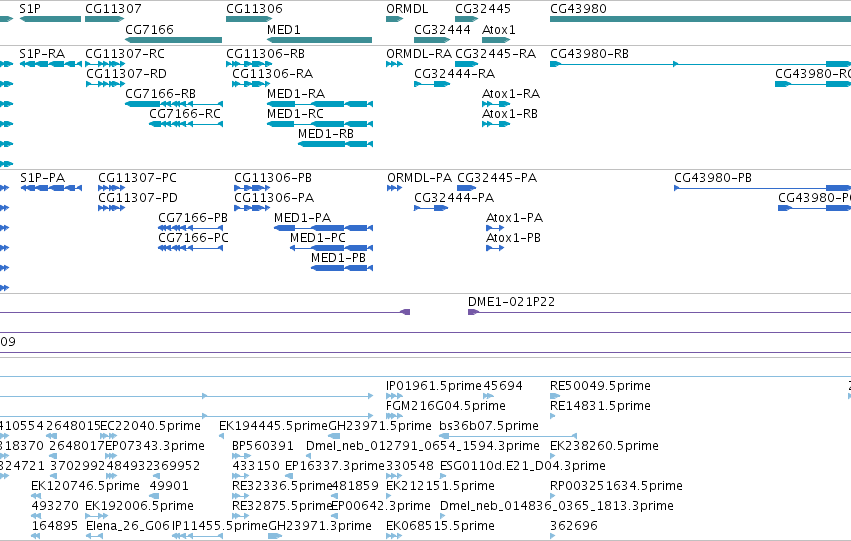Select protein MED1-PA
Image resolution: width=851 pixels, height=541 pixels.
(323, 228)
